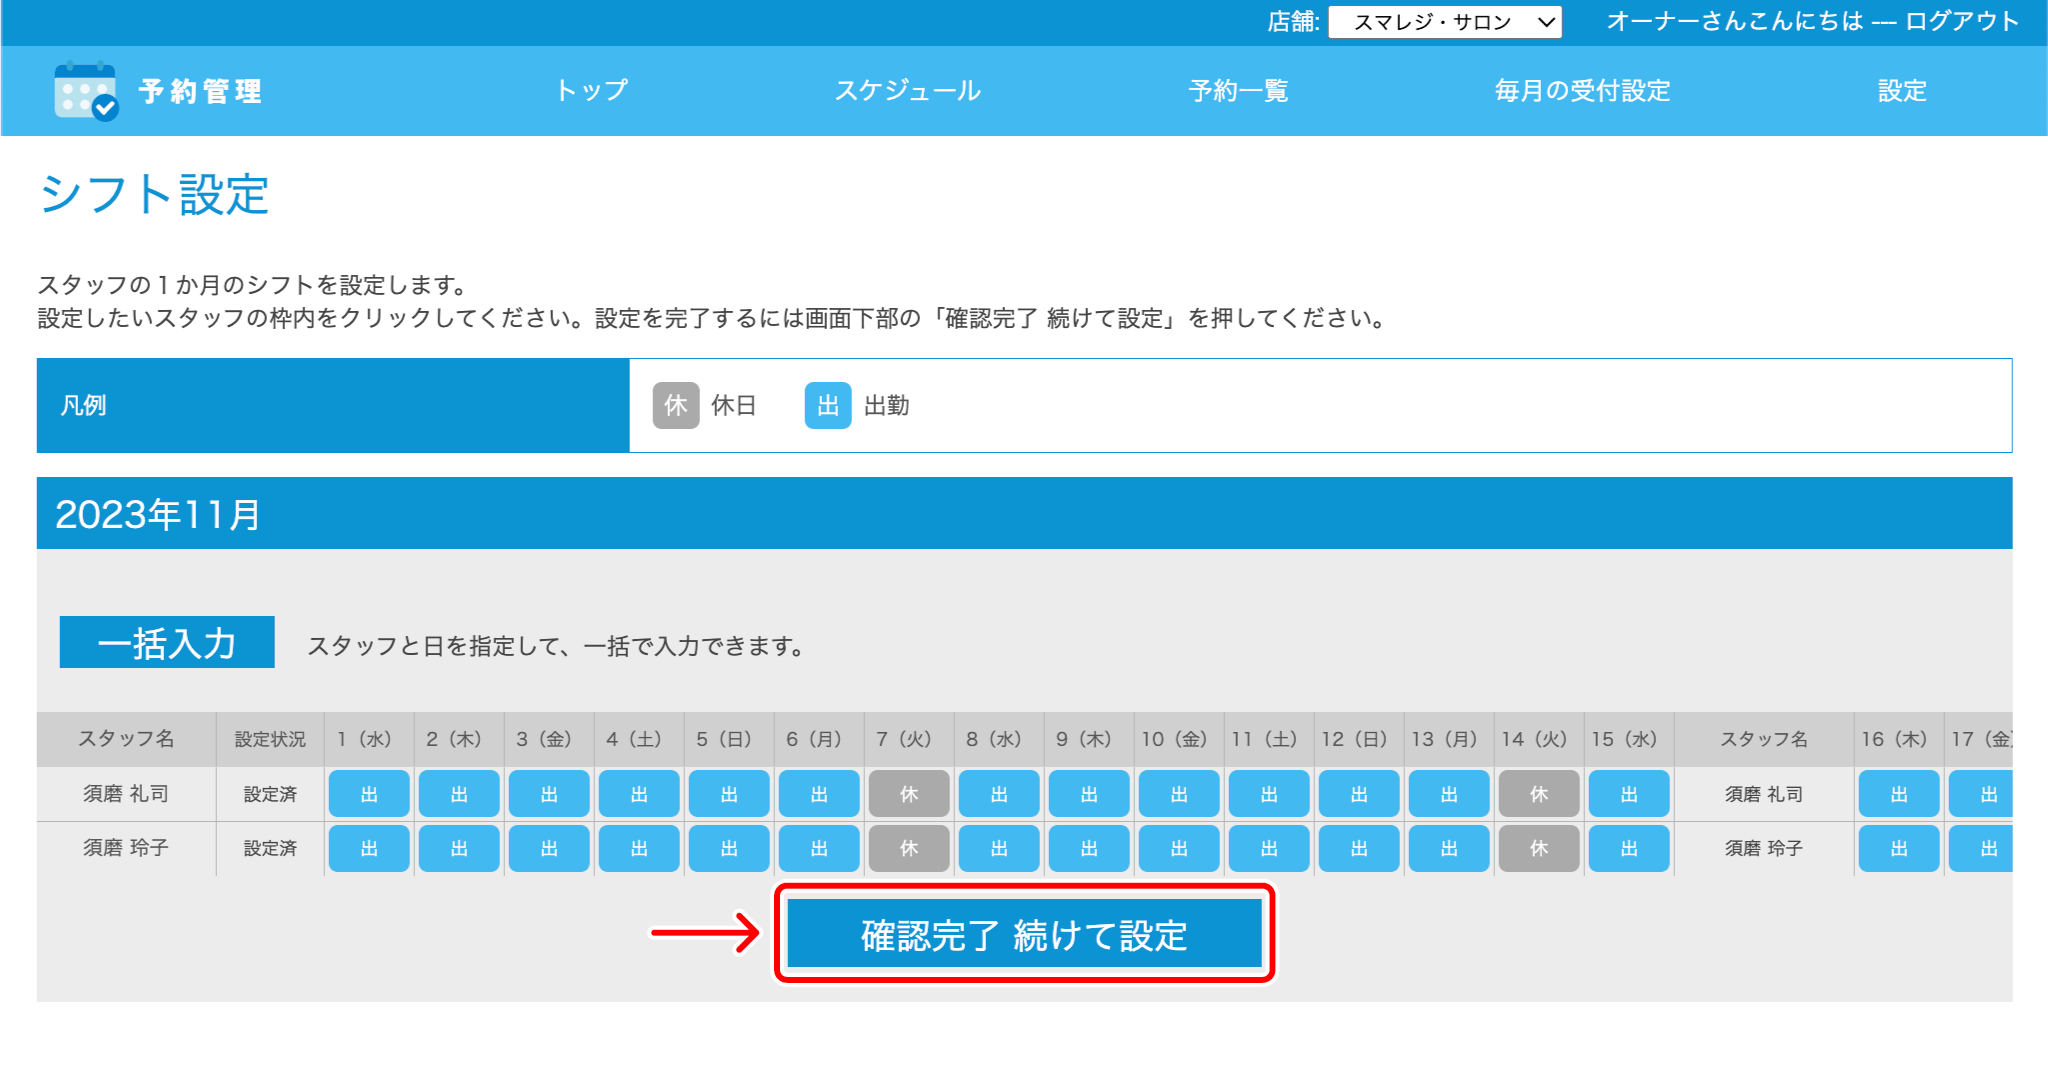Screen dimensions: 2048x1070
Task: Toggle 須磨 玲子's 休 on day 14 (火)
Action: click(1539, 848)
